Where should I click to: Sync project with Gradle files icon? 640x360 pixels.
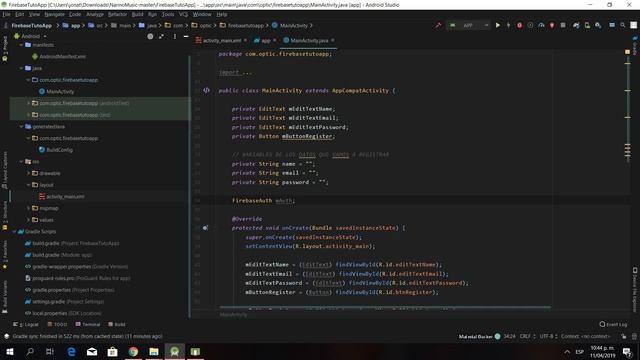point(576,25)
